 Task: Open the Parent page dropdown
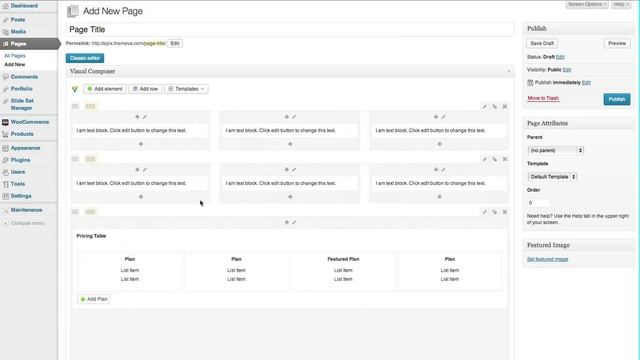[x=556, y=150]
